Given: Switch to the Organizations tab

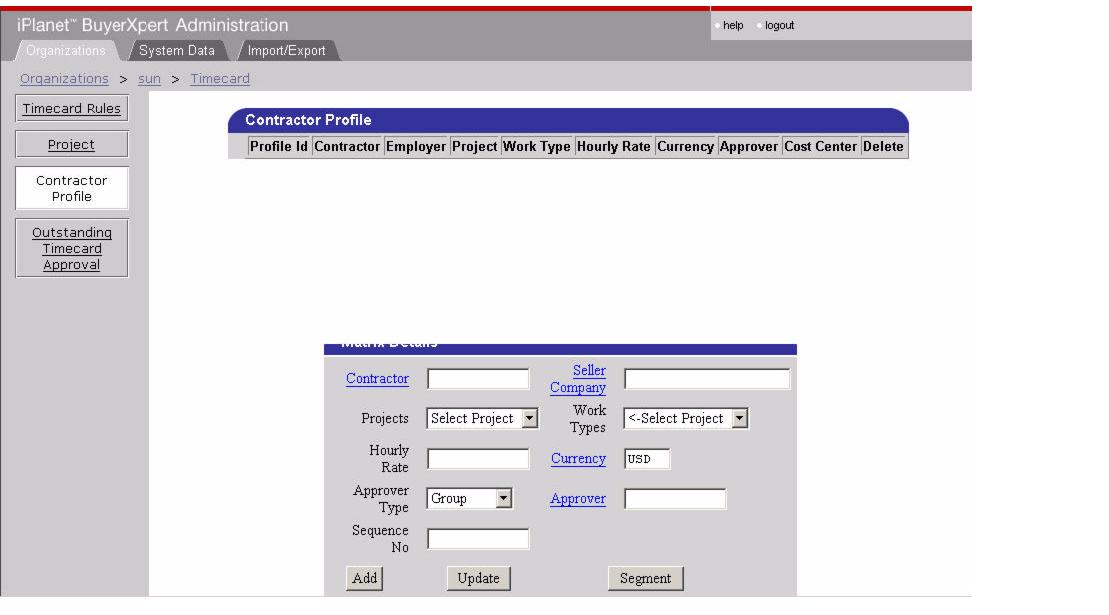Looking at the screenshot, I should click(x=66, y=51).
